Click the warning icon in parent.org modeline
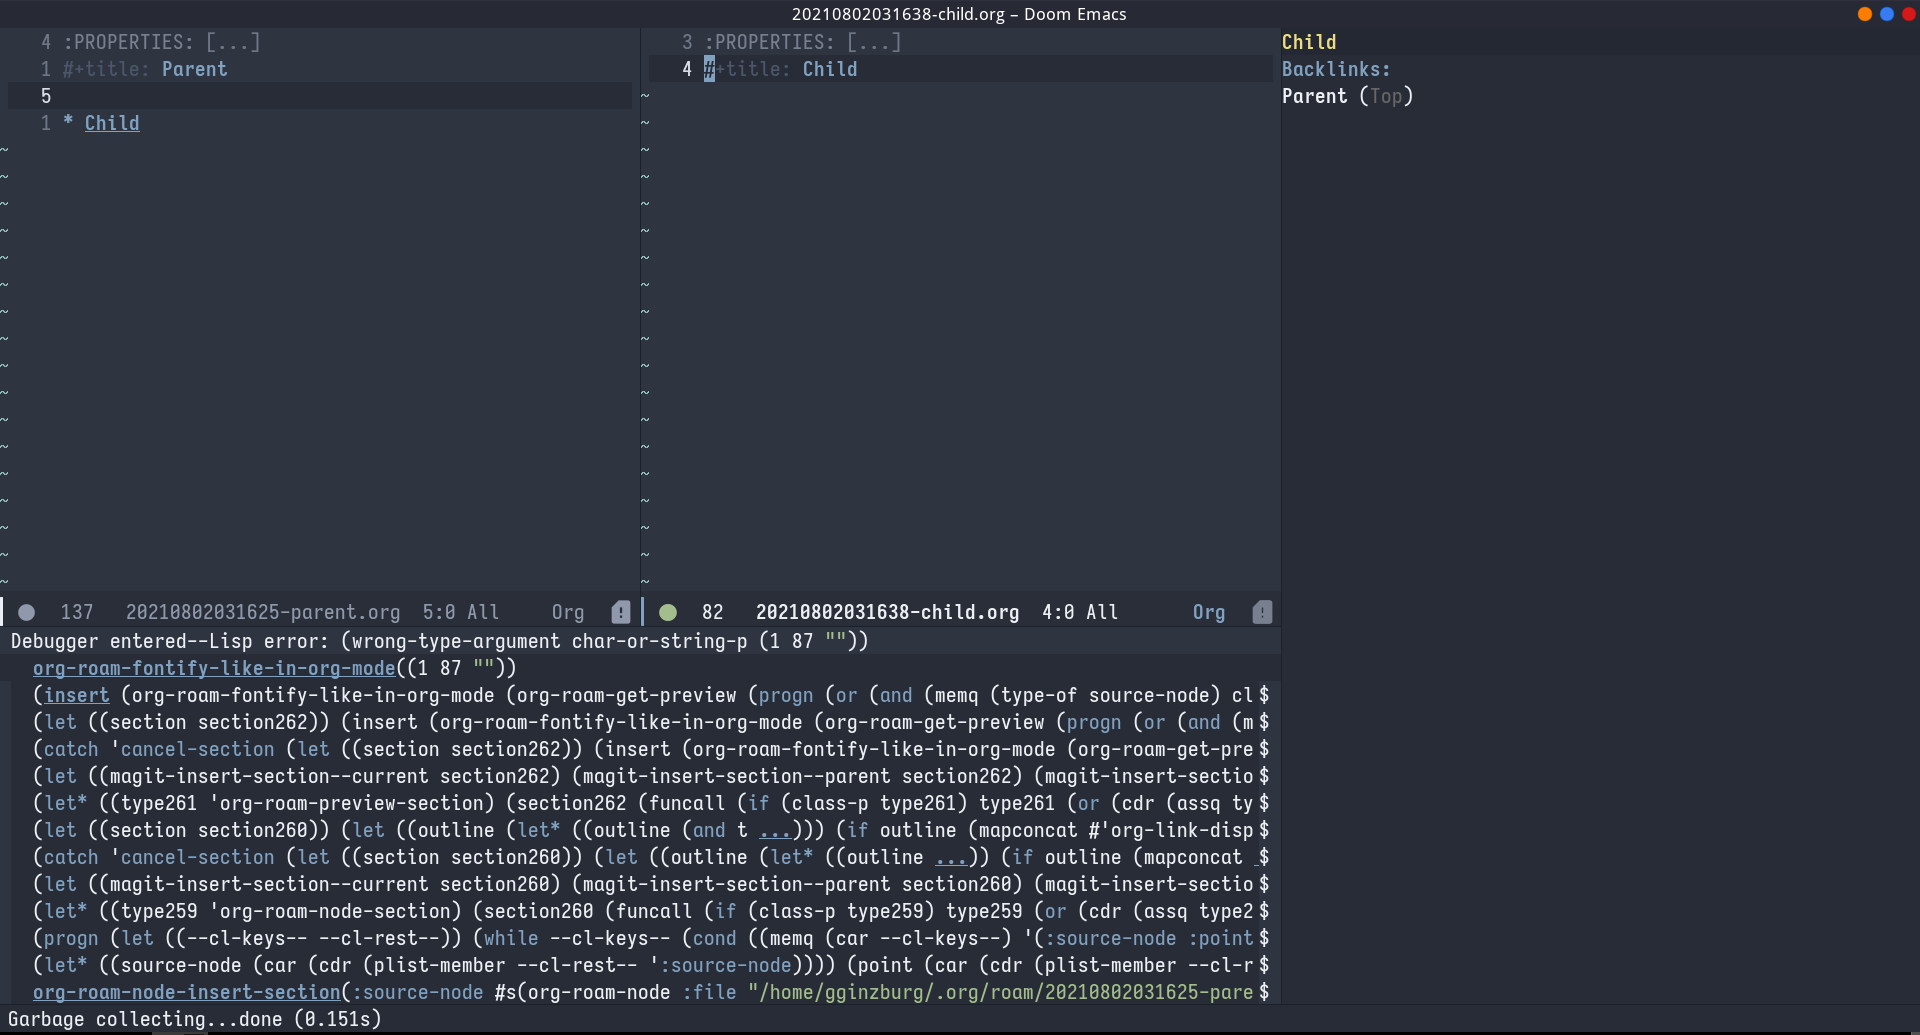This screenshot has width=1920, height=1035. pos(621,611)
